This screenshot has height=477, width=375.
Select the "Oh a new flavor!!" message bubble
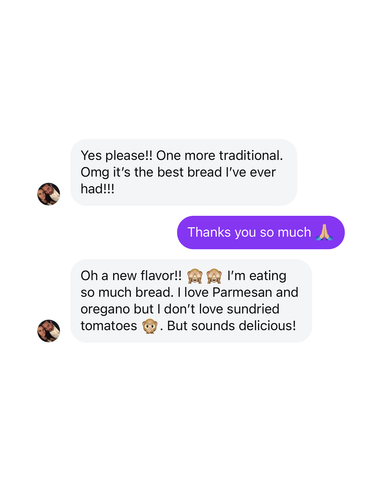[x=191, y=301]
